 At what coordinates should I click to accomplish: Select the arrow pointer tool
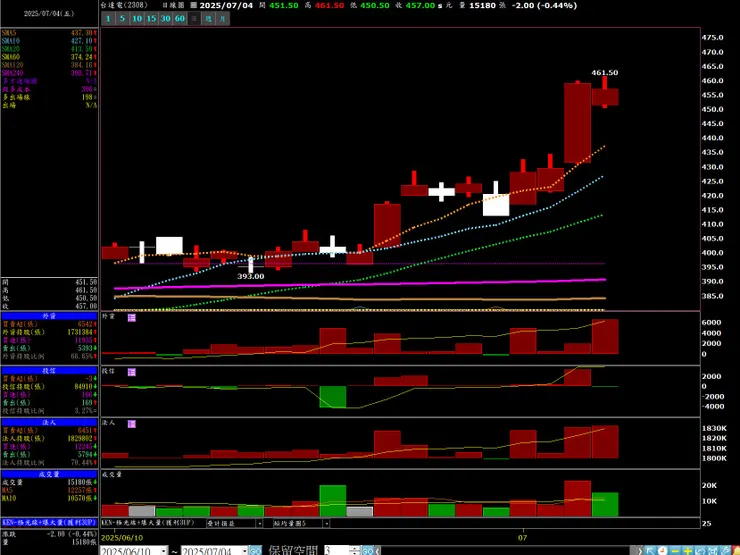tap(650, 551)
